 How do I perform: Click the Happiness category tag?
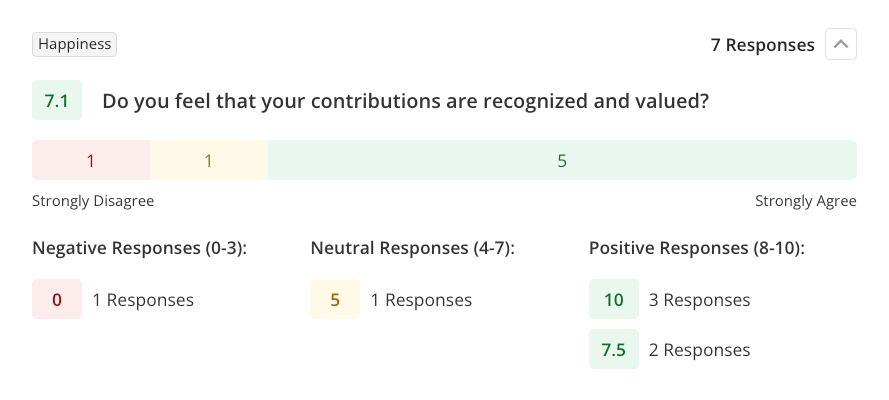pyautogui.click(x=75, y=44)
